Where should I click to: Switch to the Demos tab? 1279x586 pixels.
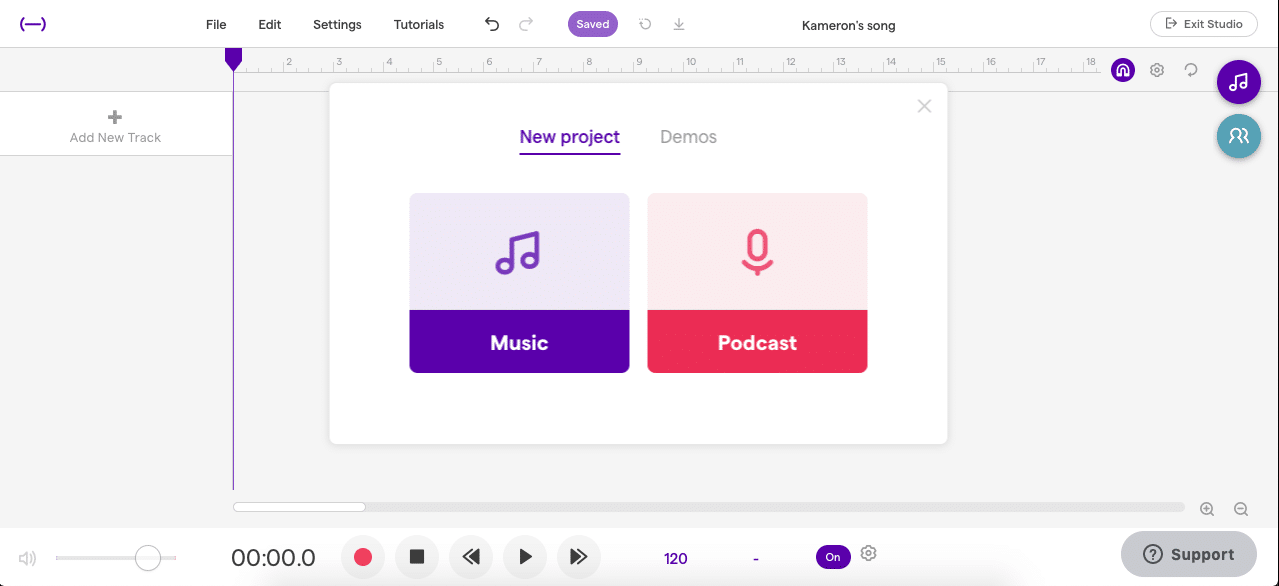[688, 137]
